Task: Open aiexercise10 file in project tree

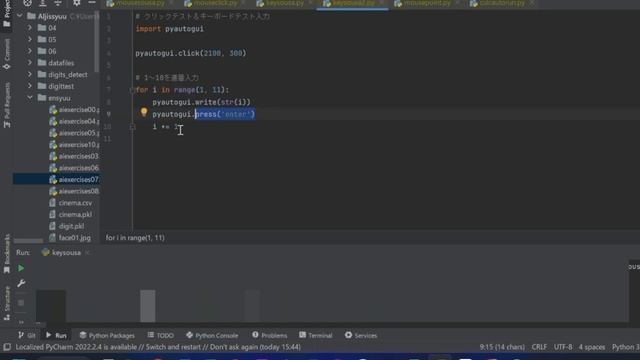Action: point(74,144)
